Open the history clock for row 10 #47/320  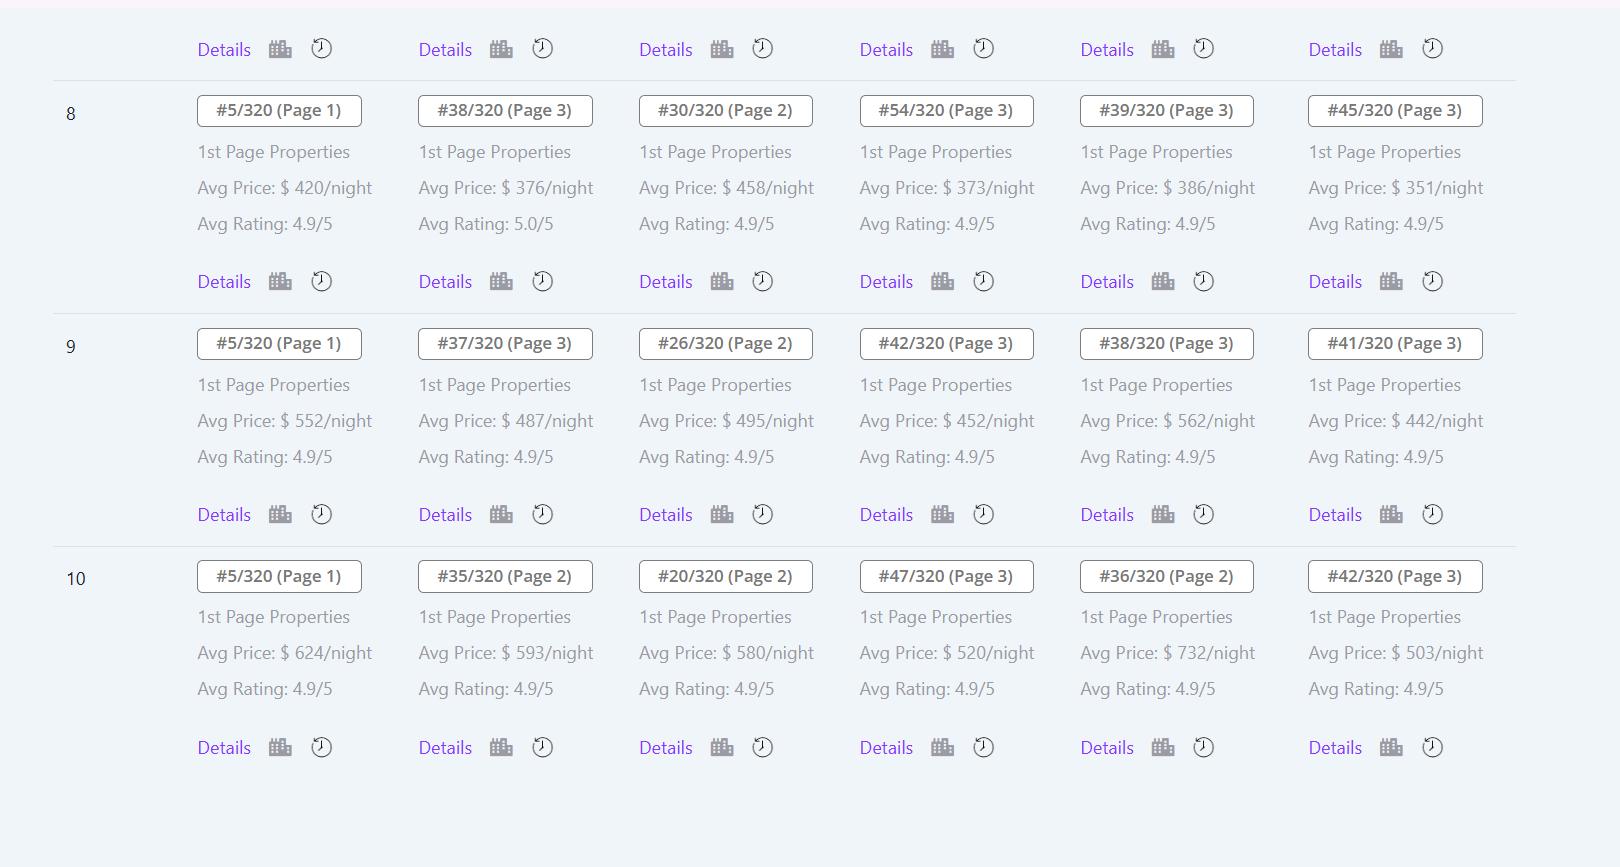coord(984,747)
